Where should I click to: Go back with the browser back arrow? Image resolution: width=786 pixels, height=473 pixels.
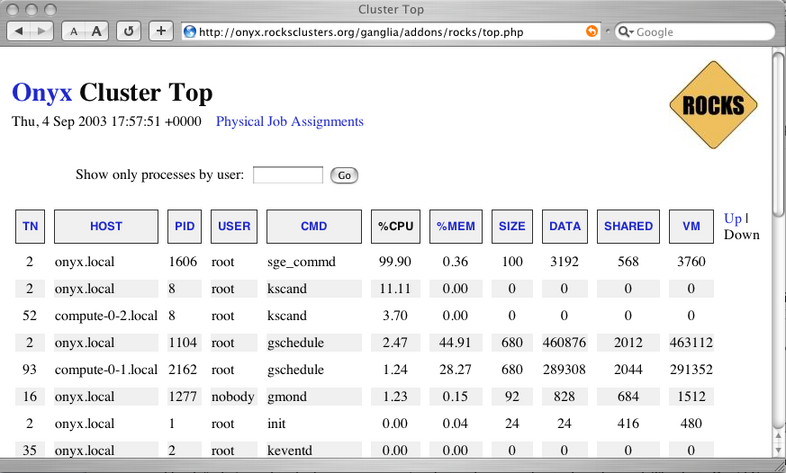pos(19,31)
